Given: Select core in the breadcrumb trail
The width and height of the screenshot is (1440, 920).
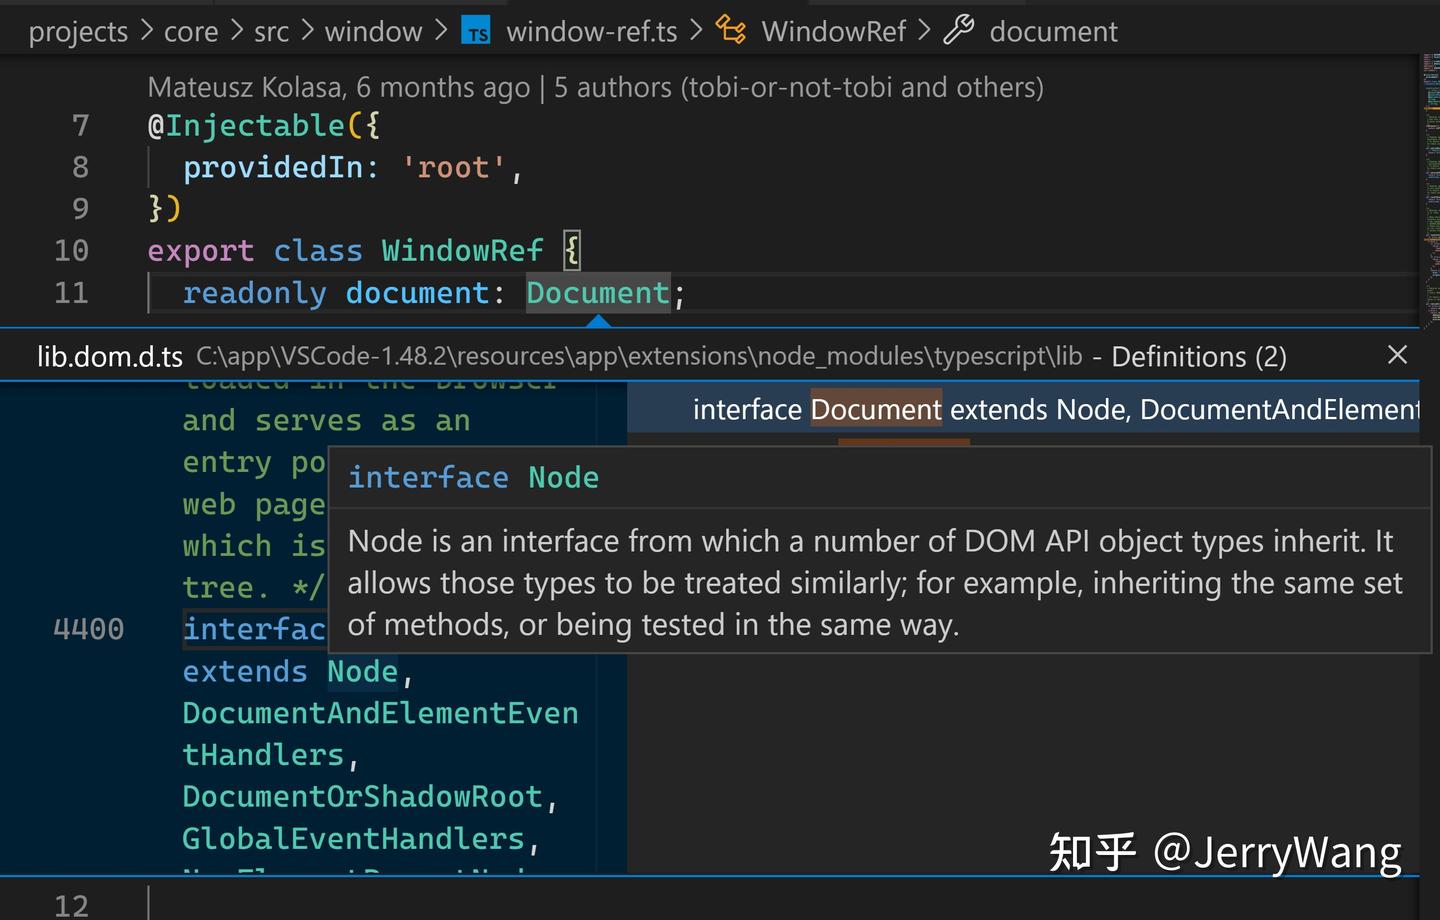Looking at the screenshot, I should (190, 31).
